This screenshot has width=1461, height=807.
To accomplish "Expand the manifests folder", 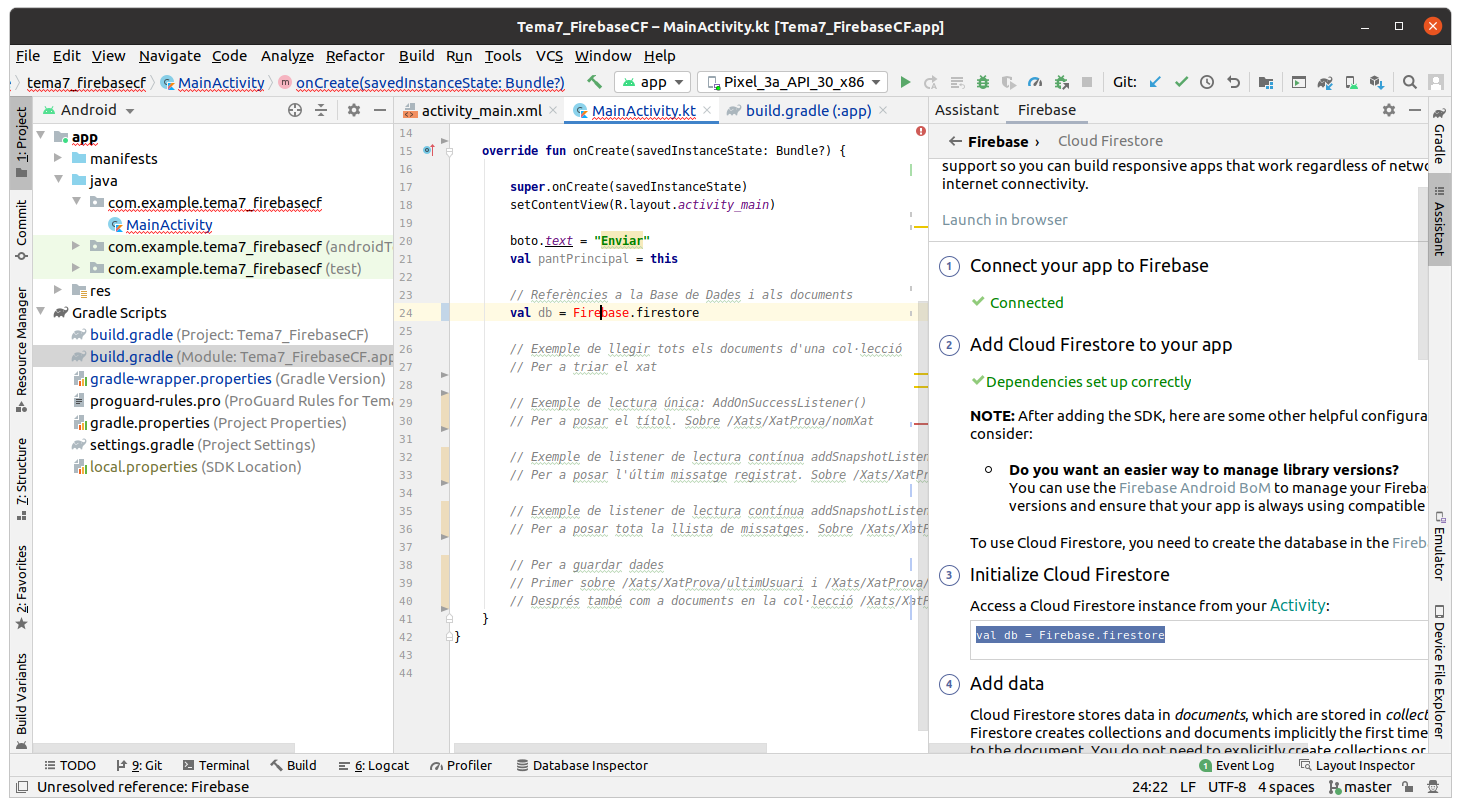I will (58, 159).
